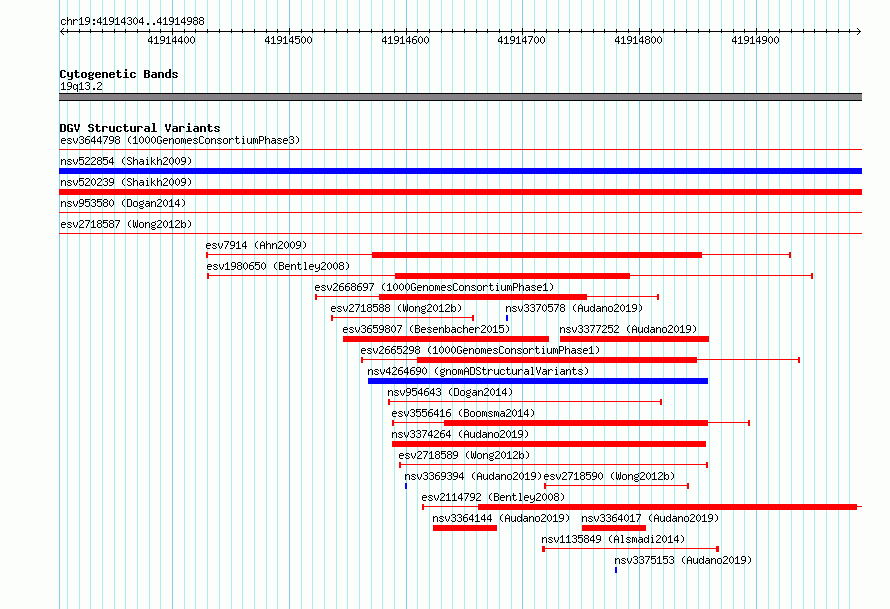Viewport: 890px width, 609px height.
Task: Click the small blue nsv3375153 marker
Action: [616, 570]
